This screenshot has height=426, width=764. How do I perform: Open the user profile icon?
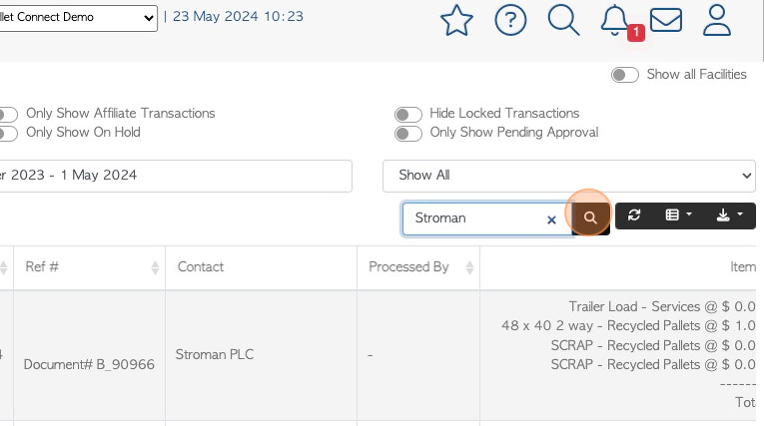(717, 20)
